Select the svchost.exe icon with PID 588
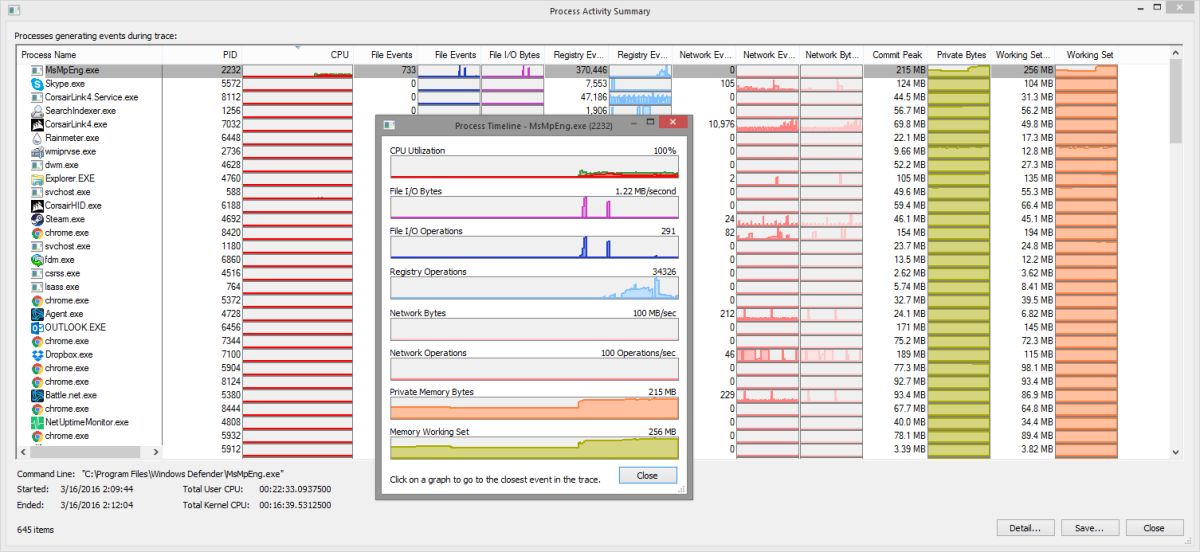 [36, 192]
